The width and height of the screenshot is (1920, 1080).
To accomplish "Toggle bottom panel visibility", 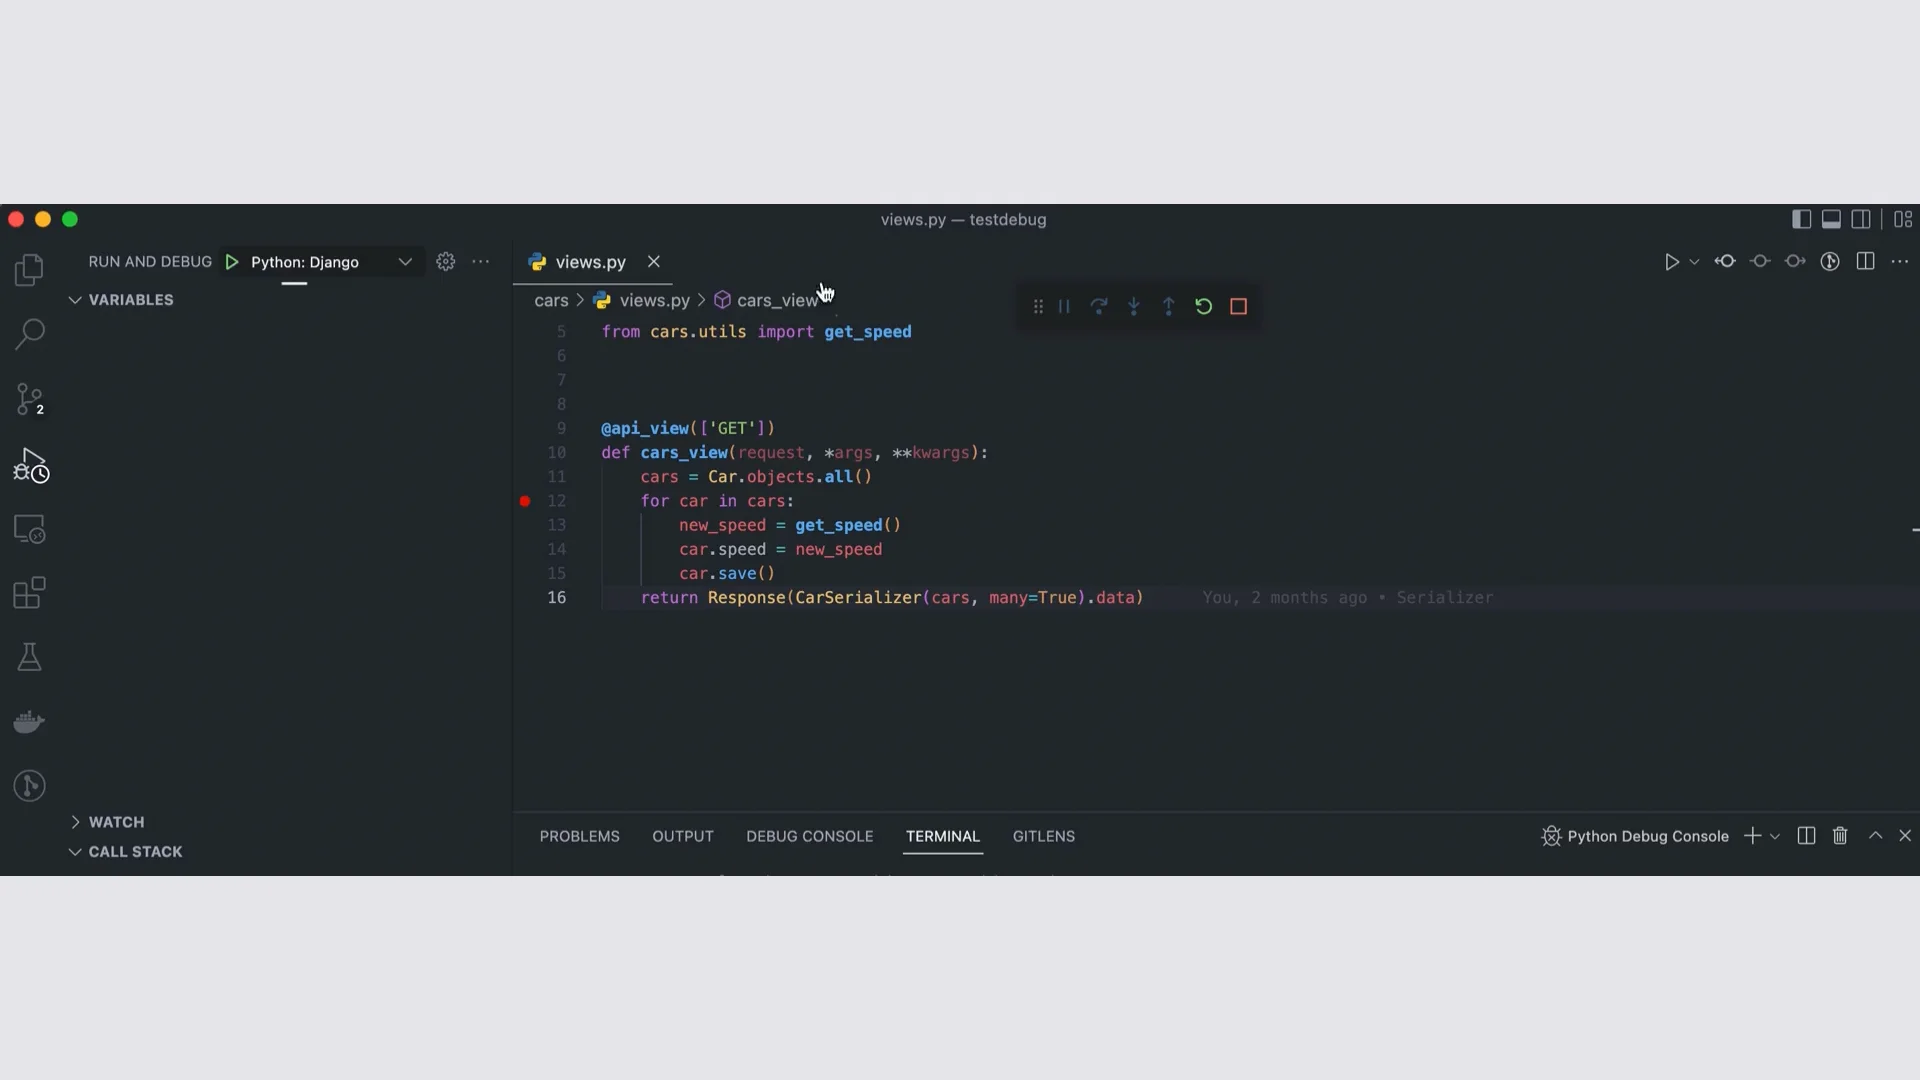I will 1832,219.
